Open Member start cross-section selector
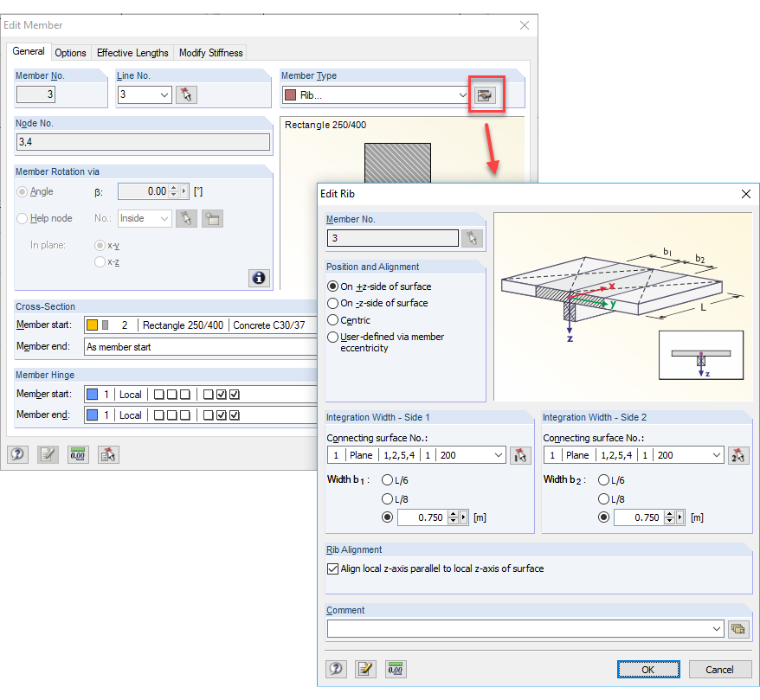 (201, 325)
